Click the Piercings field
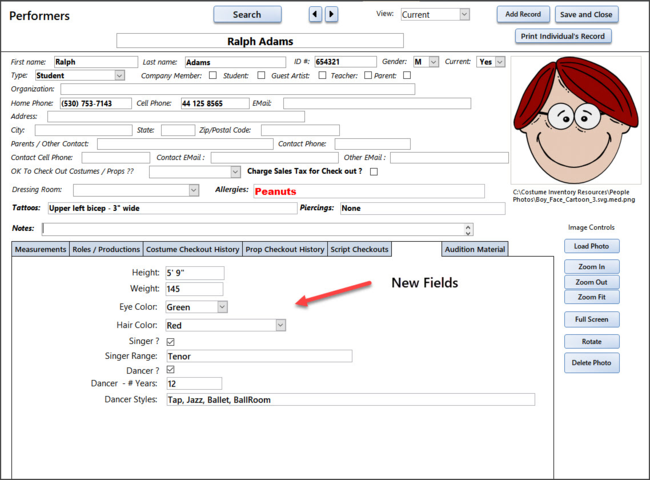650x480 pixels. tap(423, 208)
